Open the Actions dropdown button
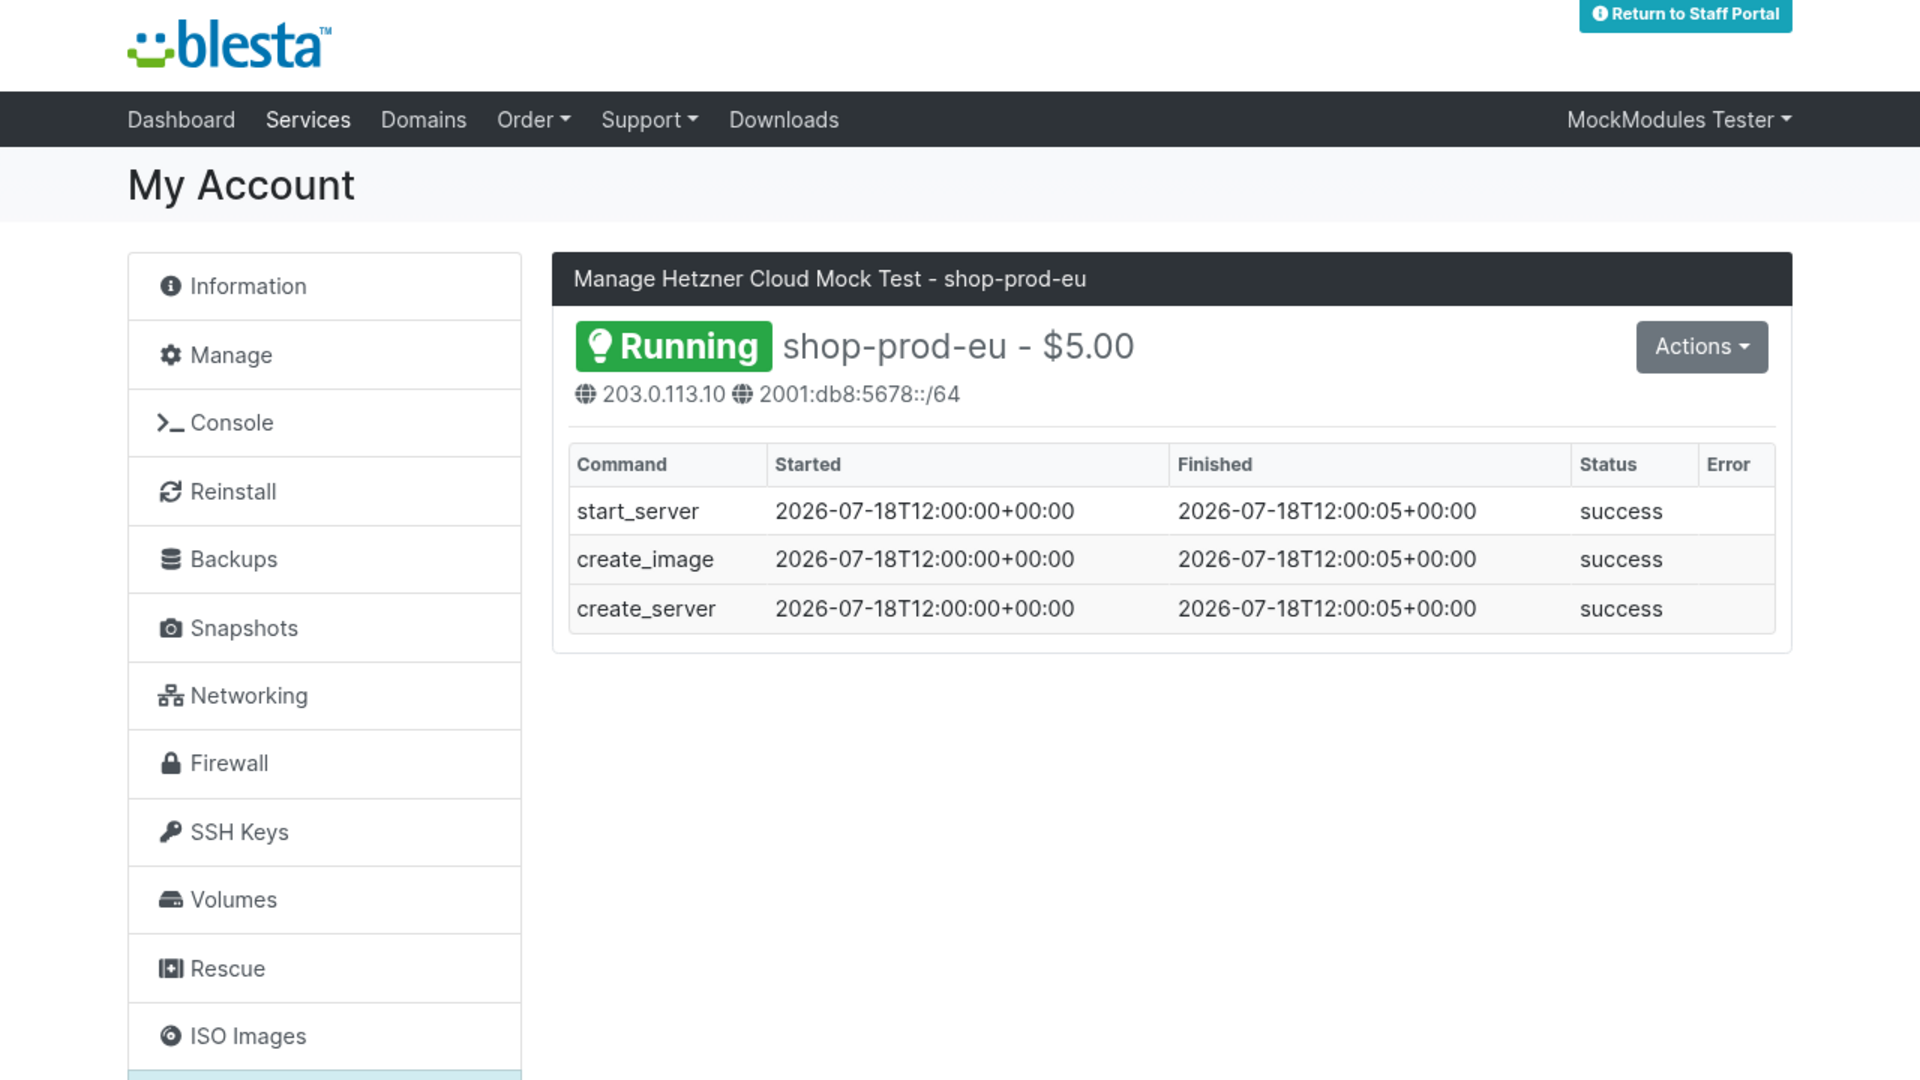Viewport: 1920px width, 1080px height. pyautogui.click(x=1702, y=347)
